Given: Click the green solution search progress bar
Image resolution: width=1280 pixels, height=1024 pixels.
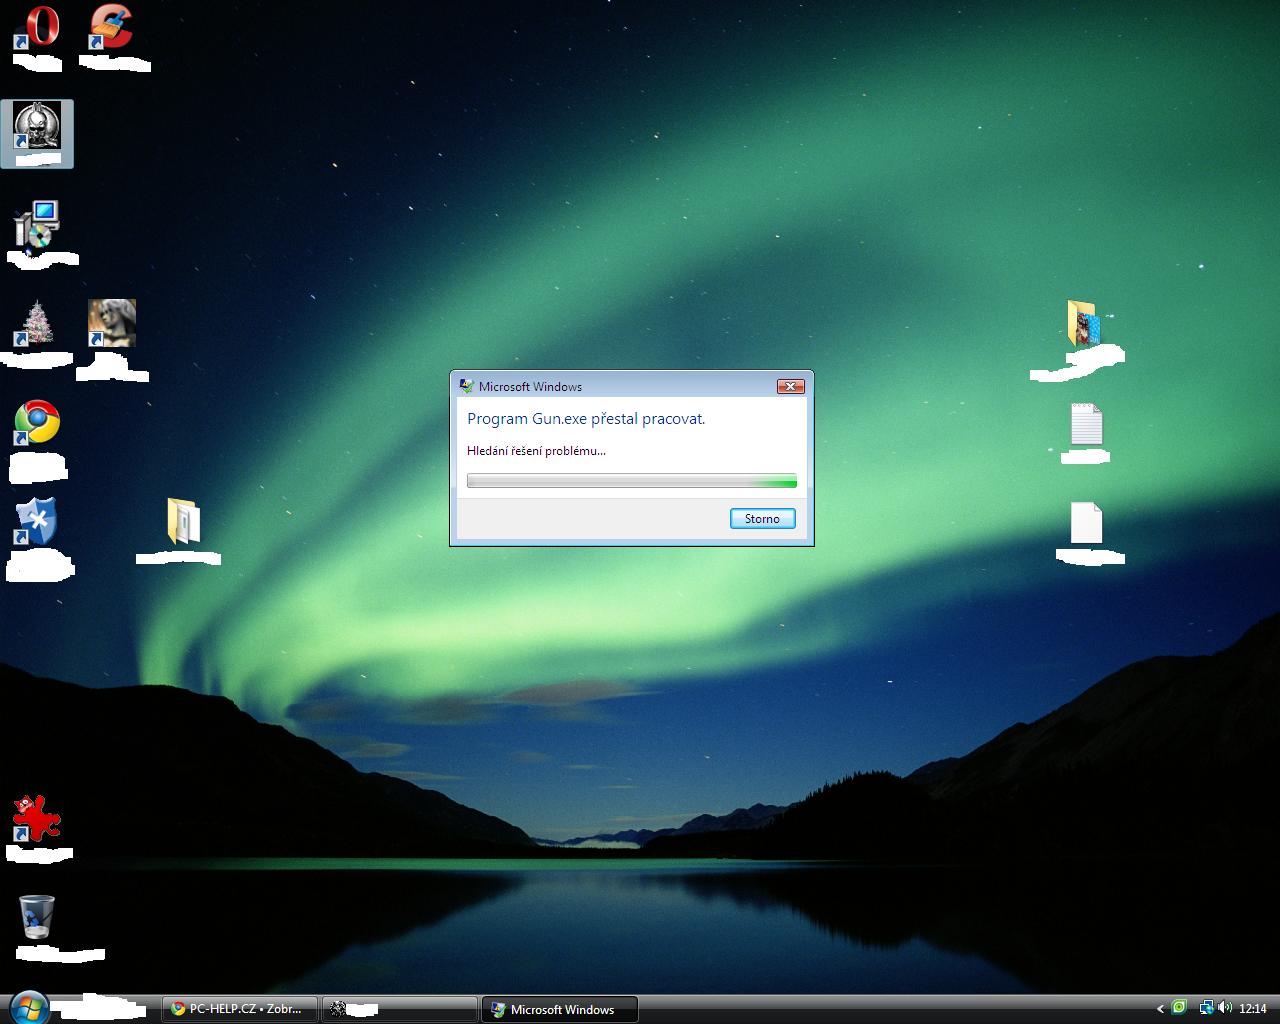Looking at the screenshot, I should click(x=632, y=481).
